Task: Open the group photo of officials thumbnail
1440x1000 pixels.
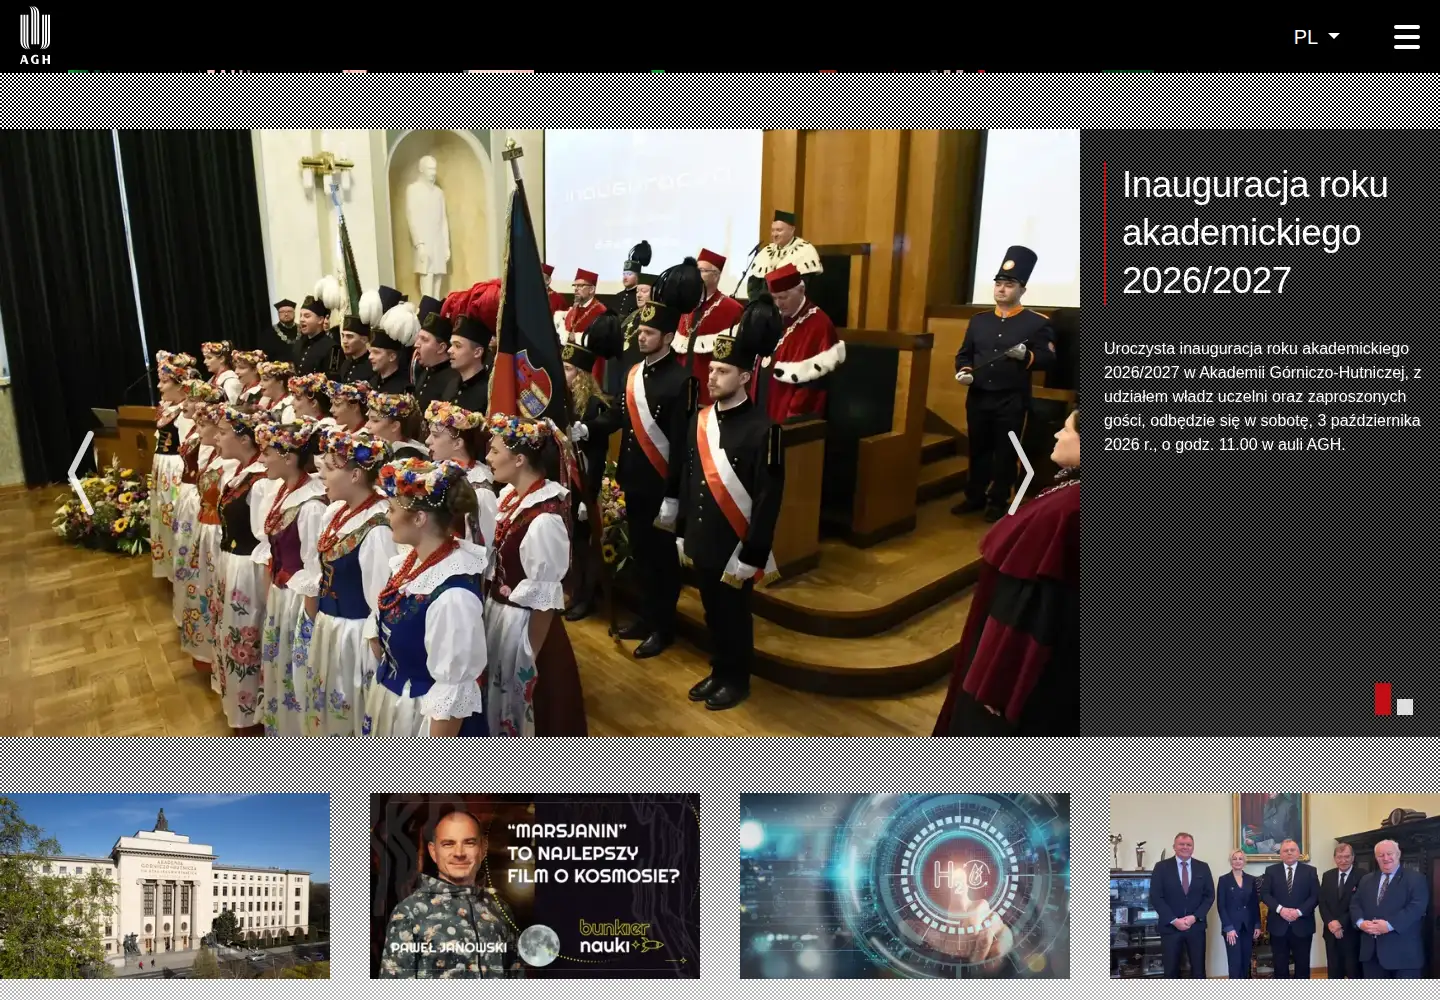Action: click(1275, 886)
